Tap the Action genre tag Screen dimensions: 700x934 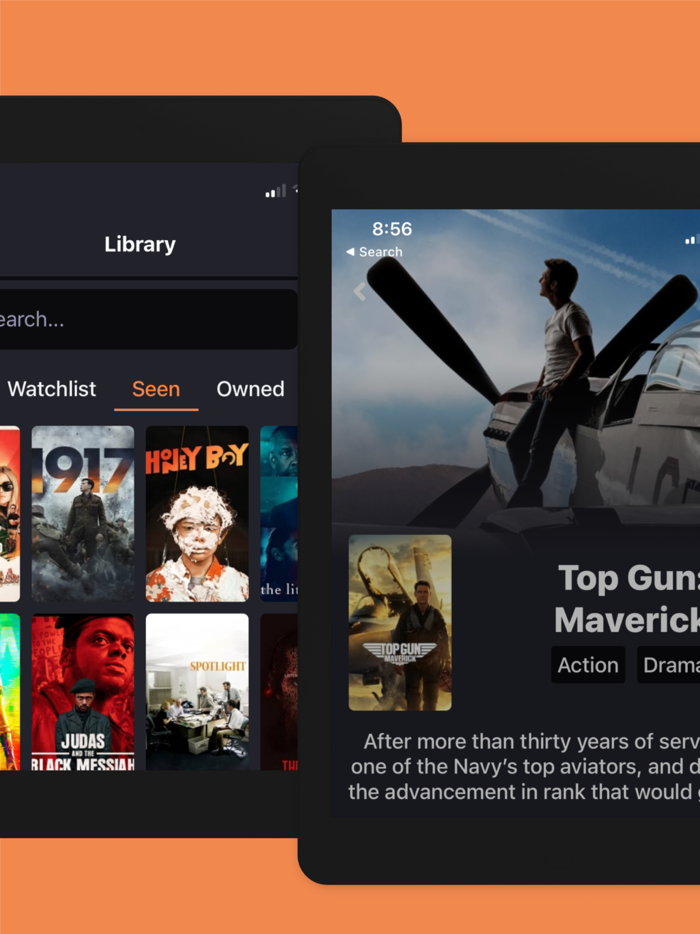coord(588,665)
